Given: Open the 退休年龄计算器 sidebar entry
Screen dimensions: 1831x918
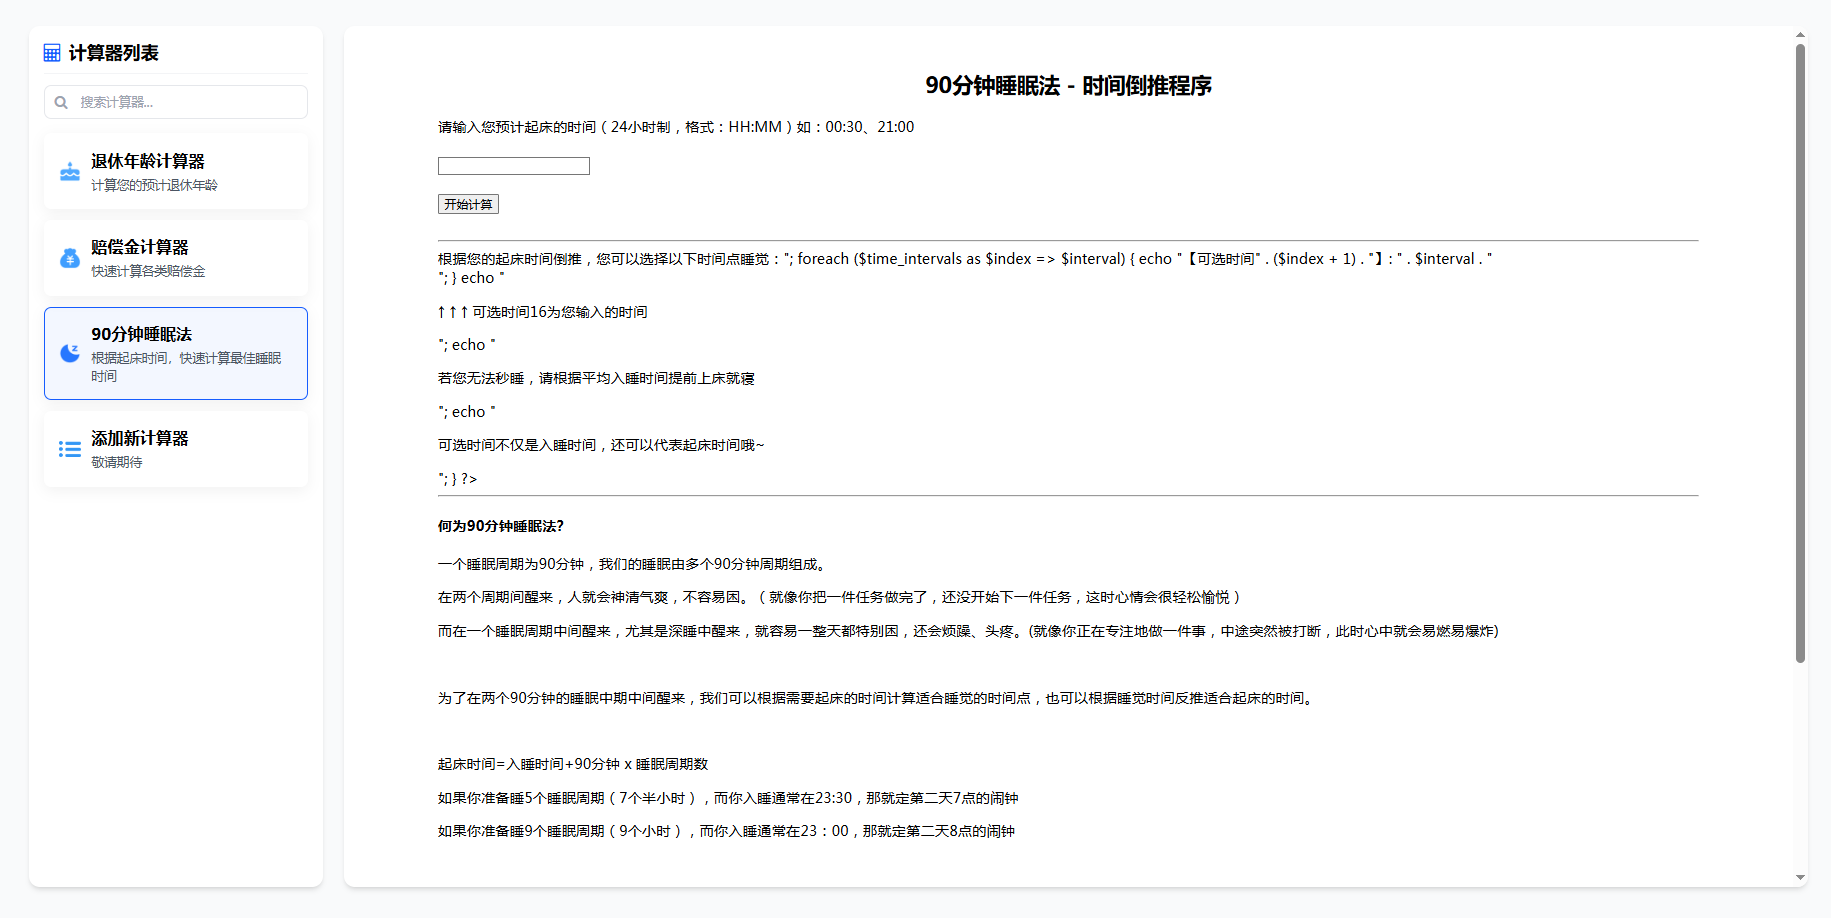Looking at the screenshot, I should click(x=147, y=161).
